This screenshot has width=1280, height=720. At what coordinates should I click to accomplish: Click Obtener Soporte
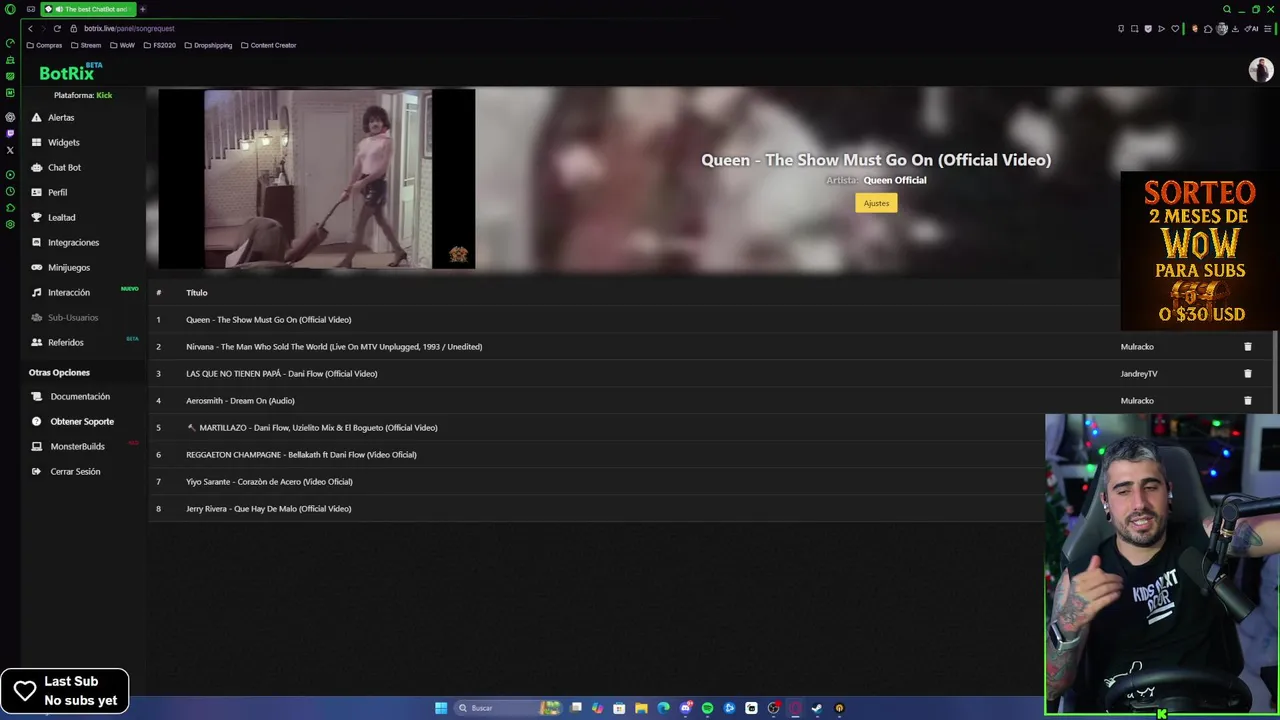click(82, 421)
